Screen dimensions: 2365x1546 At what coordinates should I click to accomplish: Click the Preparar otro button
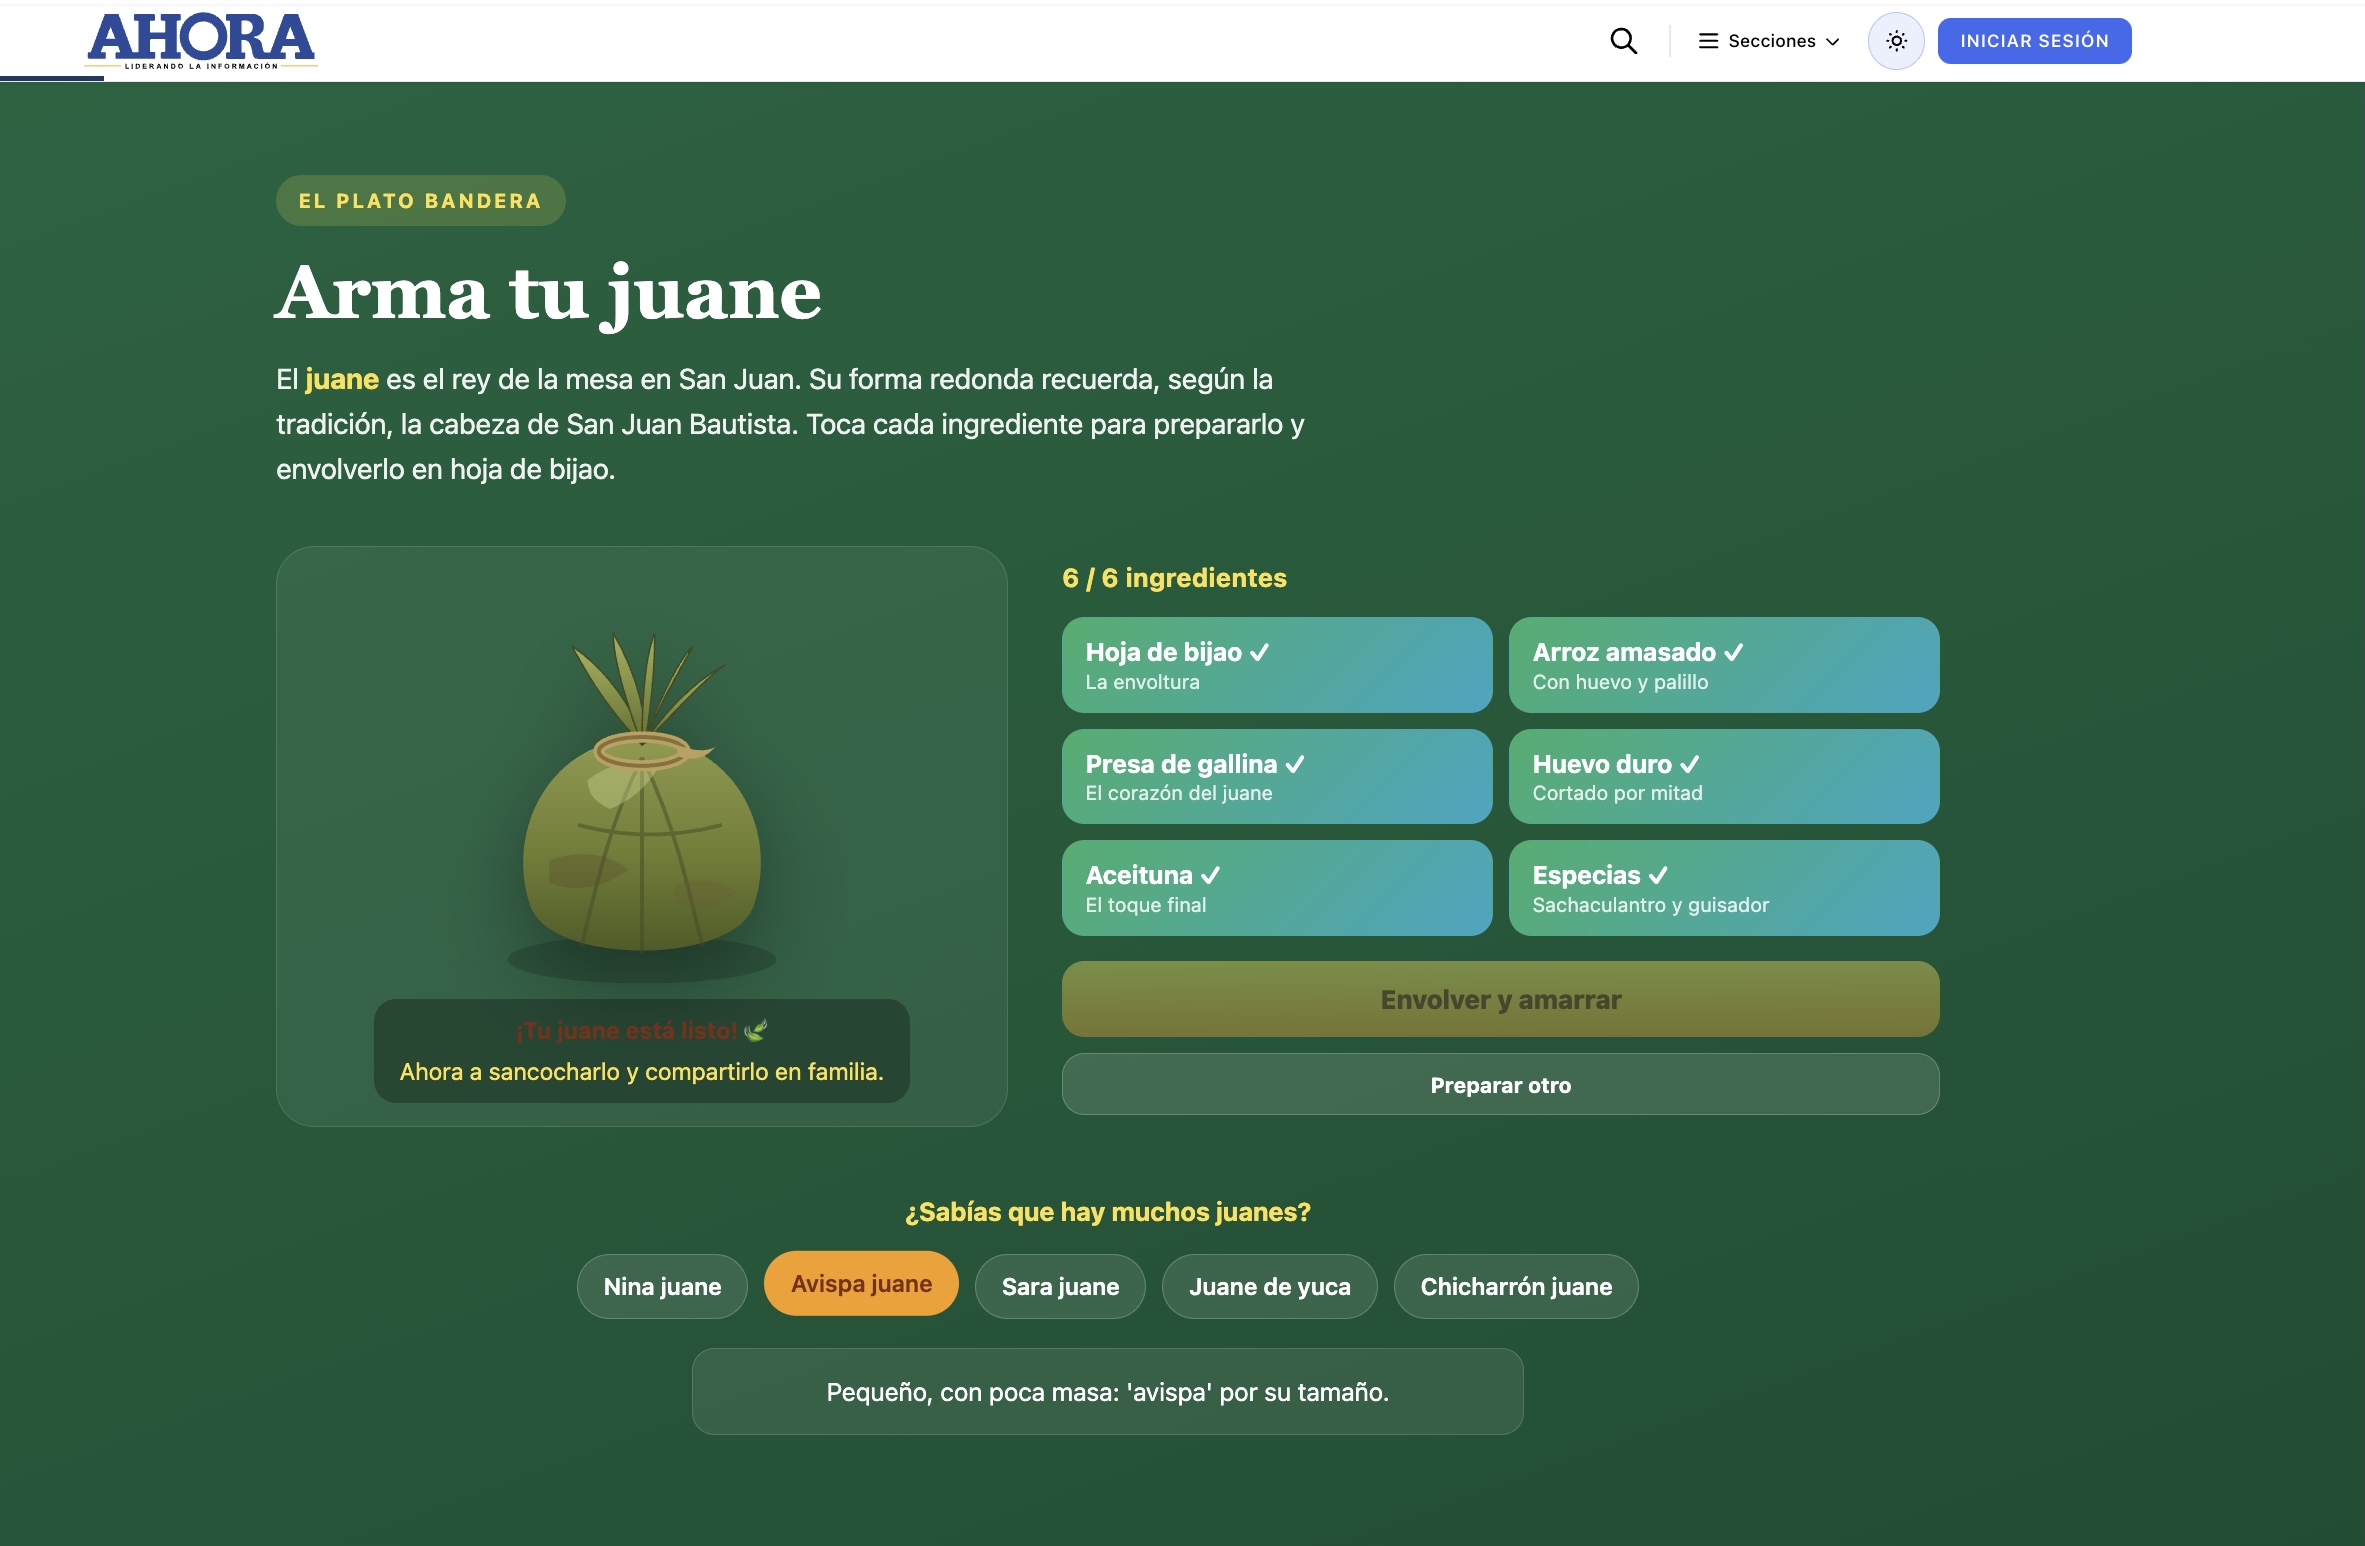[x=1500, y=1085]
